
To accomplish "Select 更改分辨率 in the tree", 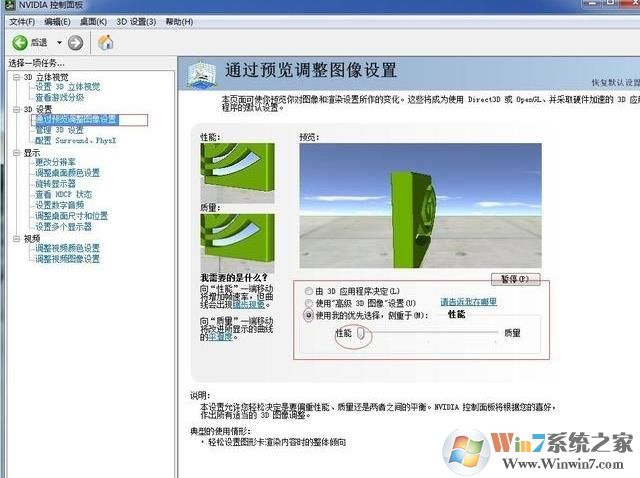I will point(55,162).
